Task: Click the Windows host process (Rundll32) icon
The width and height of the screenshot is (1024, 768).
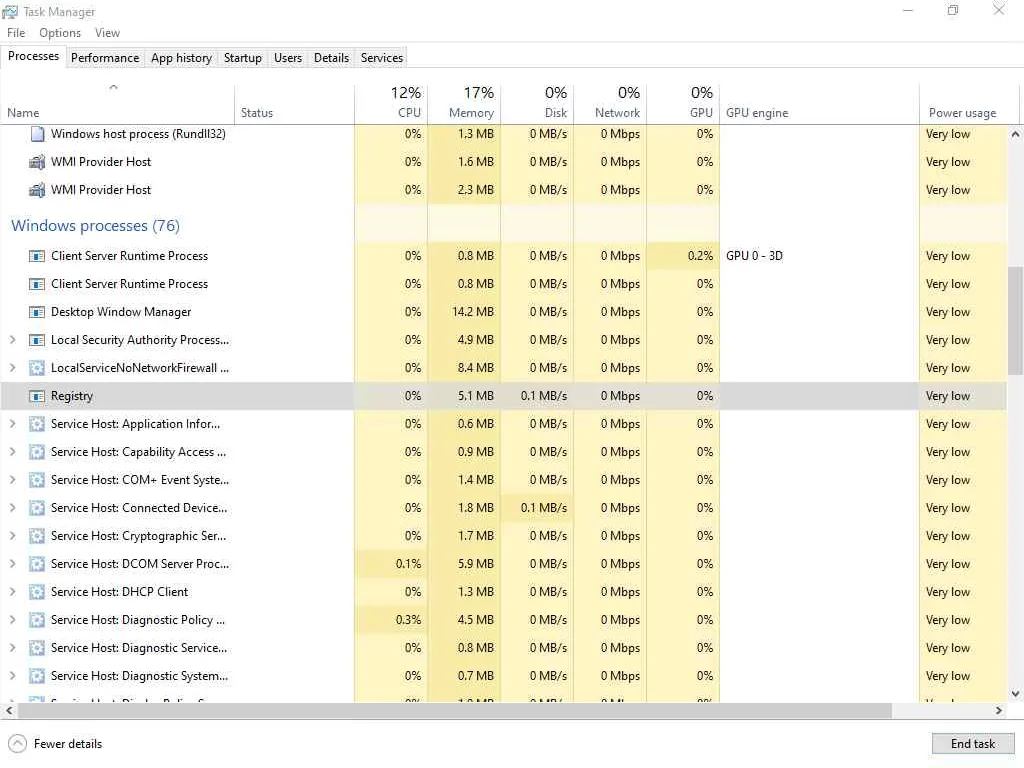Action: point(37,134)
